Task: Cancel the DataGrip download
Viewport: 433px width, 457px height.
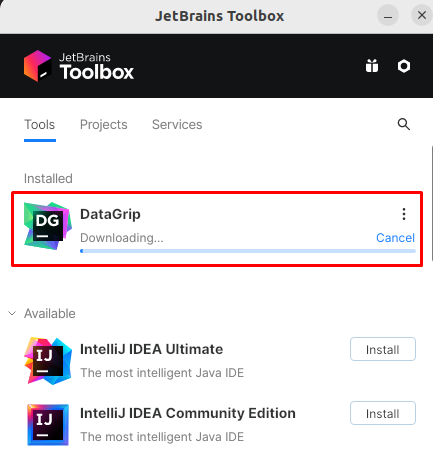Action: (x=395, y=238)
